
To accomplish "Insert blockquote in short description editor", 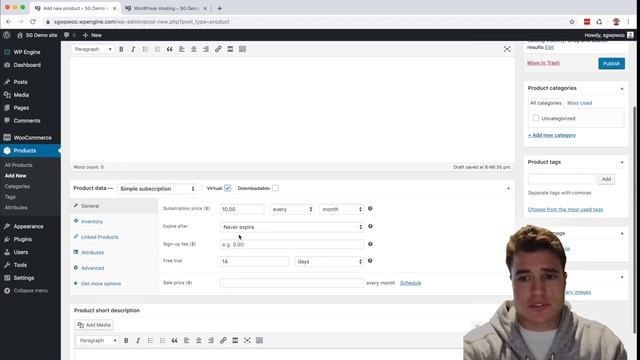I will (174, 340).
